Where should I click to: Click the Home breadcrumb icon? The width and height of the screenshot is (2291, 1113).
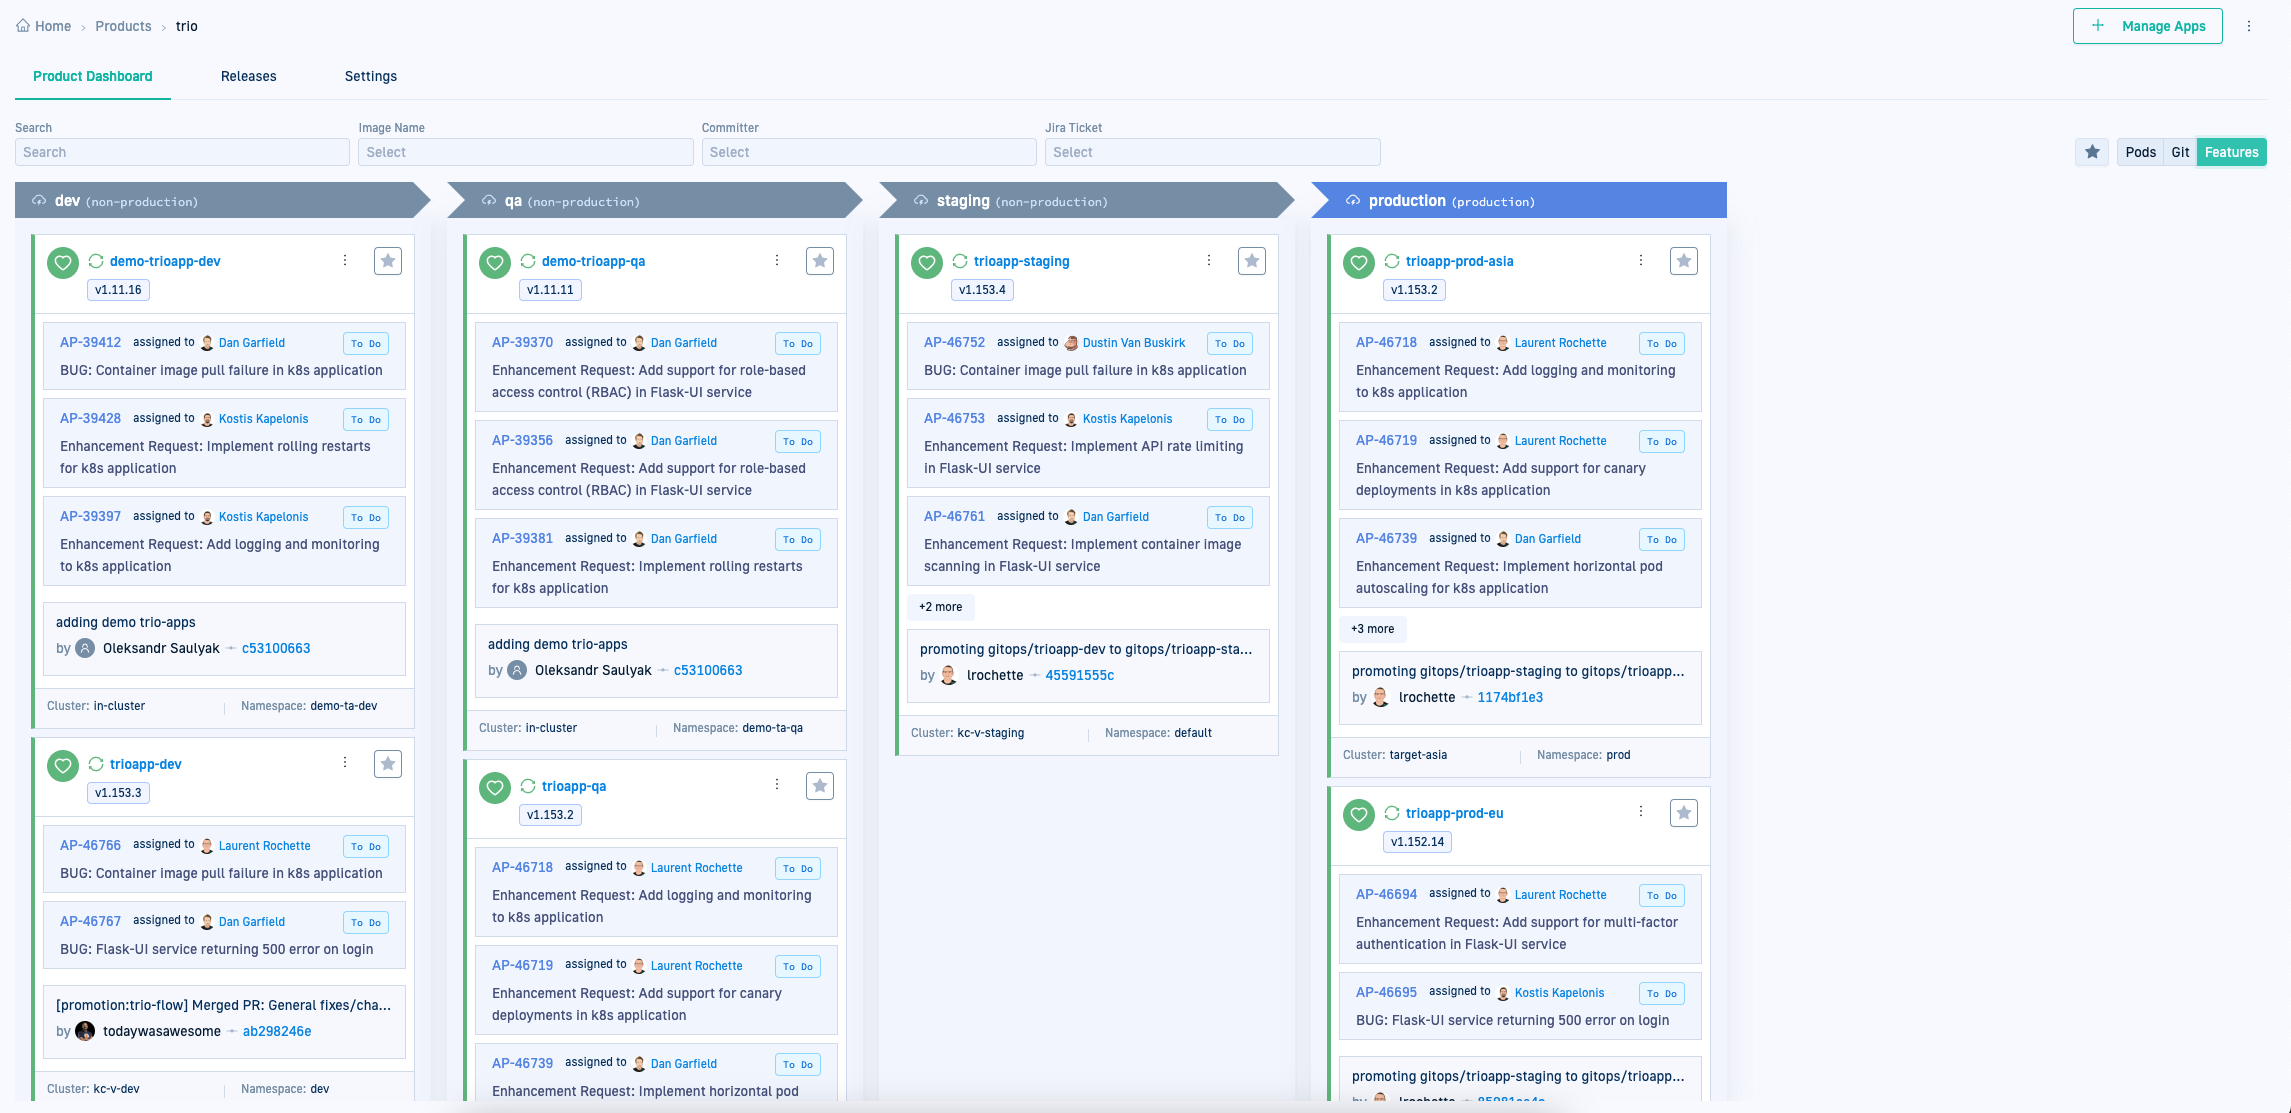click(22, 26)
